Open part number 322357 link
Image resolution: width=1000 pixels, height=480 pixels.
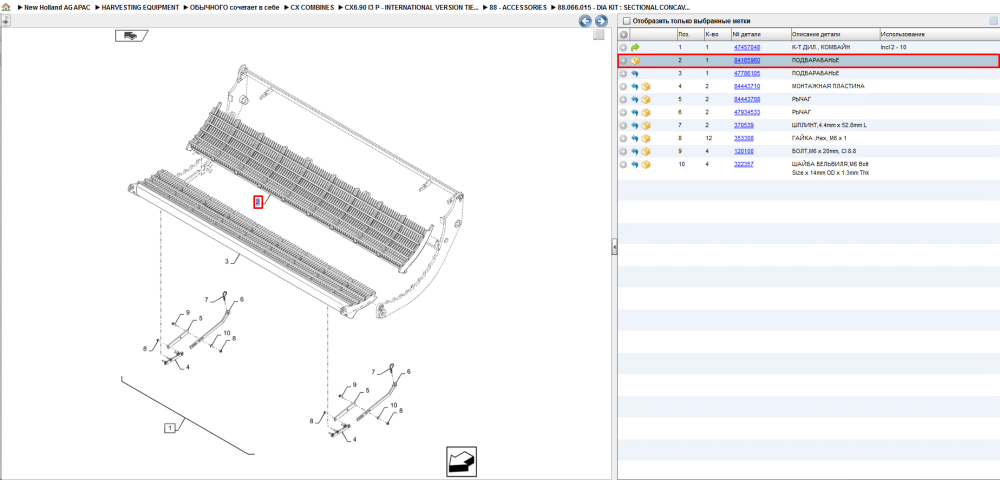(744, 164)
